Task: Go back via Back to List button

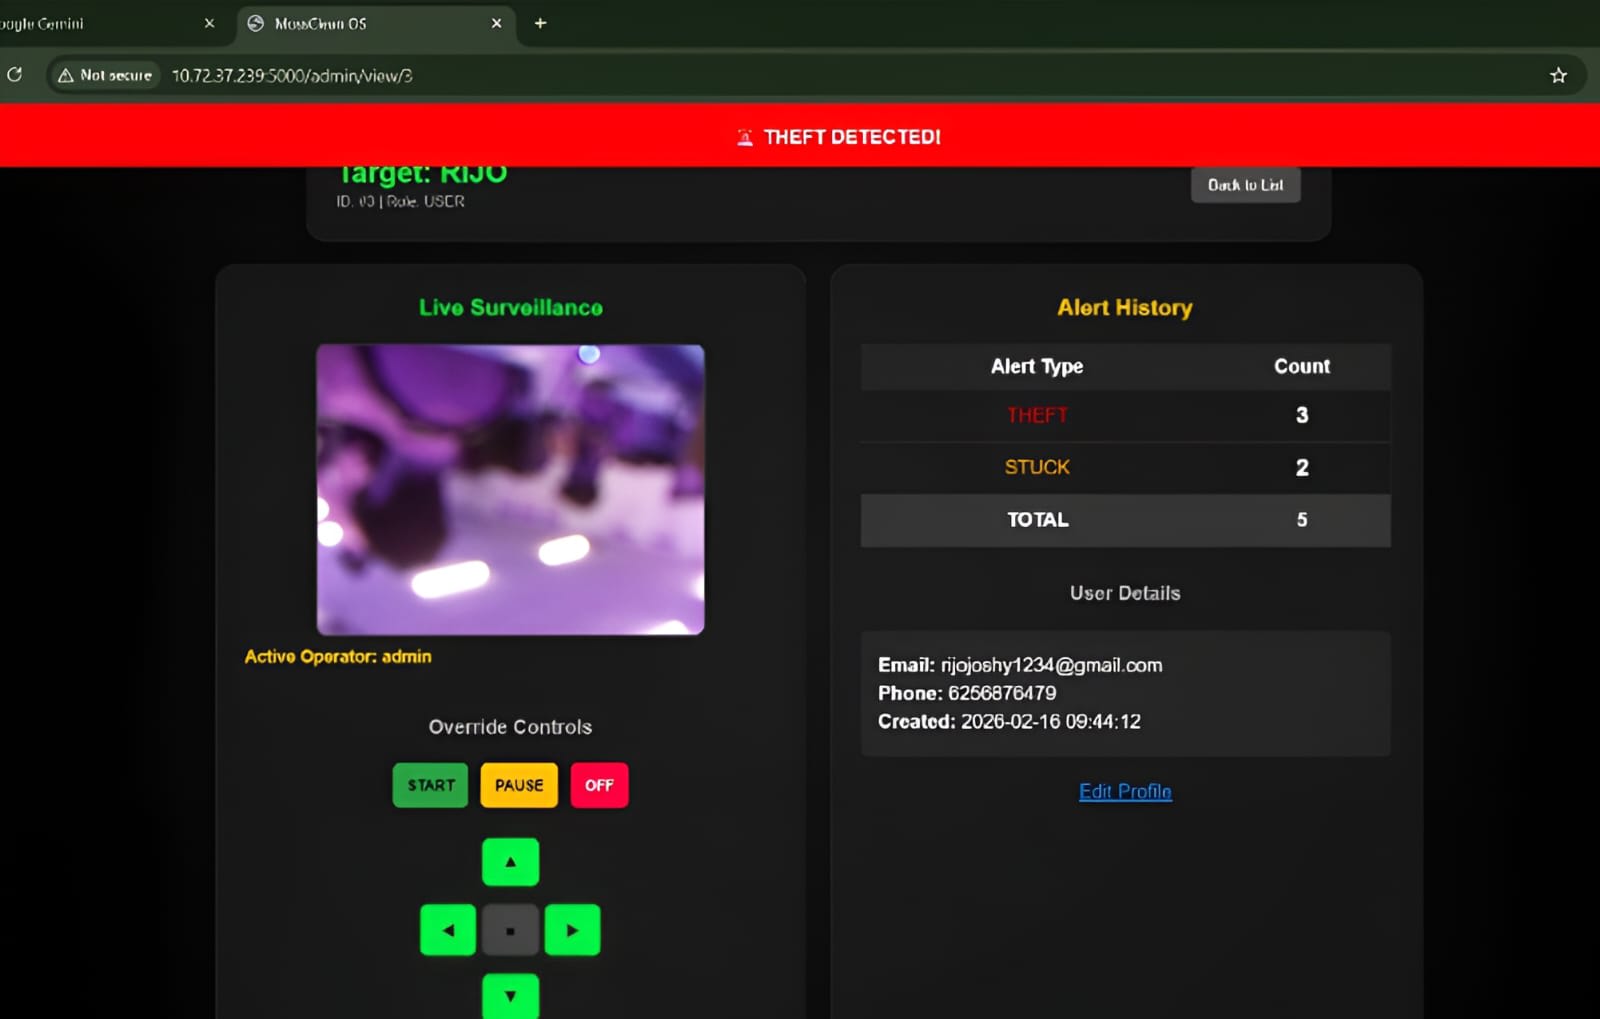Action: point(1245,185)
